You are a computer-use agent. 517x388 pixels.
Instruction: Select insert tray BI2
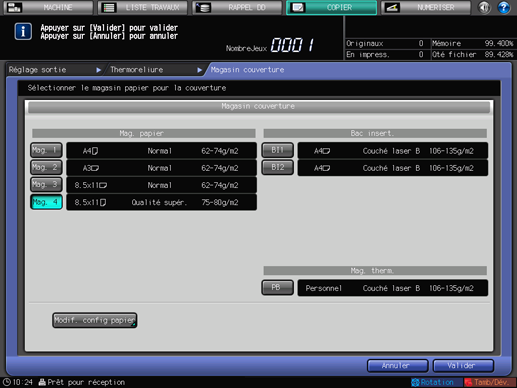(278, 167)
